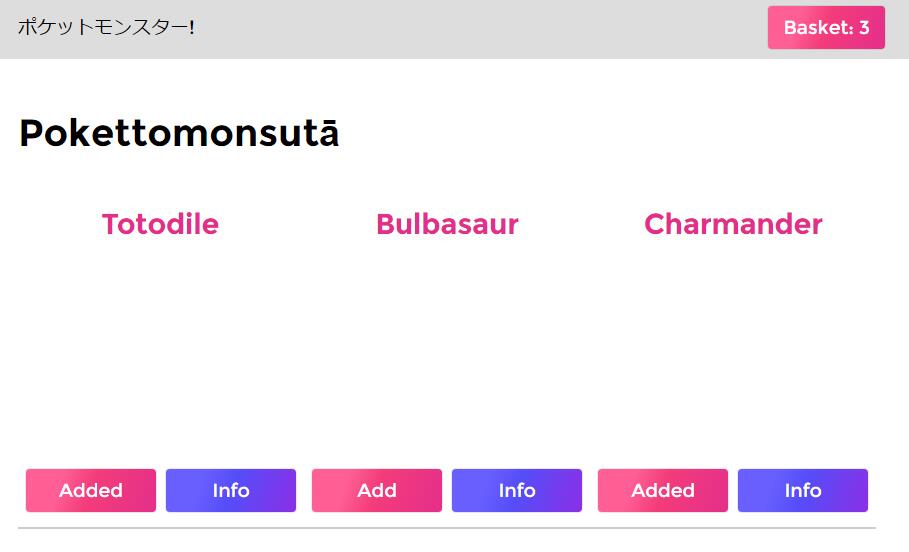Screen dimensions: 909x552
Task: Toggle the Added button under Charmander
Action: (663, 490)
